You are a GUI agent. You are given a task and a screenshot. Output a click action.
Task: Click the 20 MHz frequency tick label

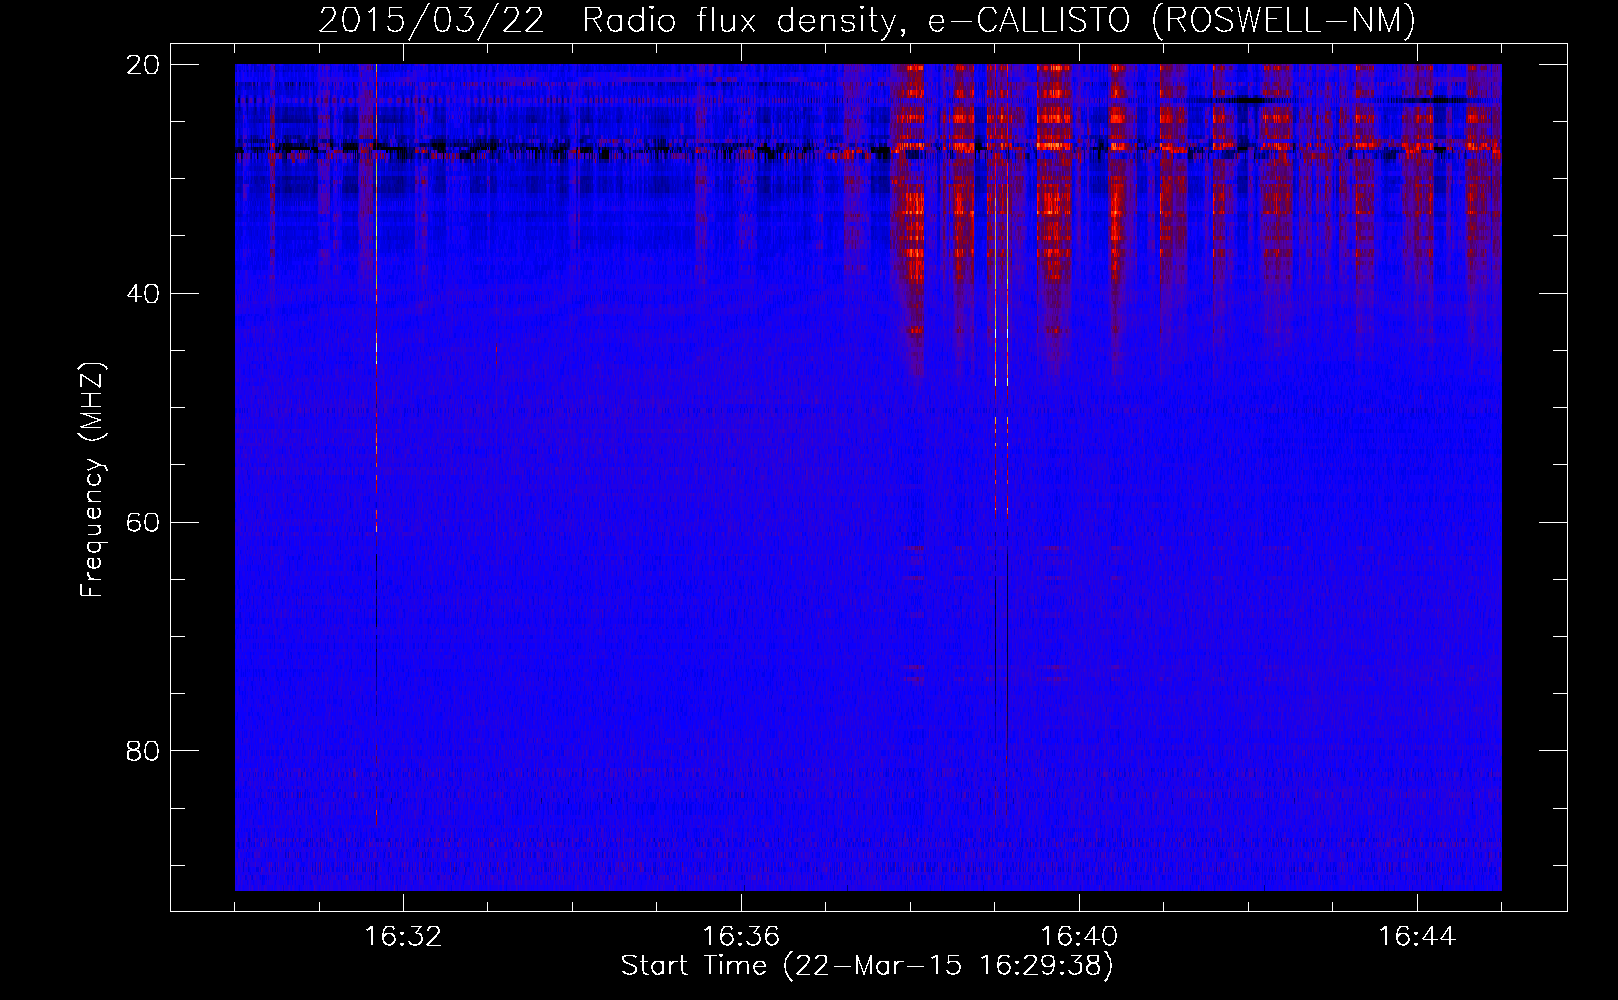[143, 65]
